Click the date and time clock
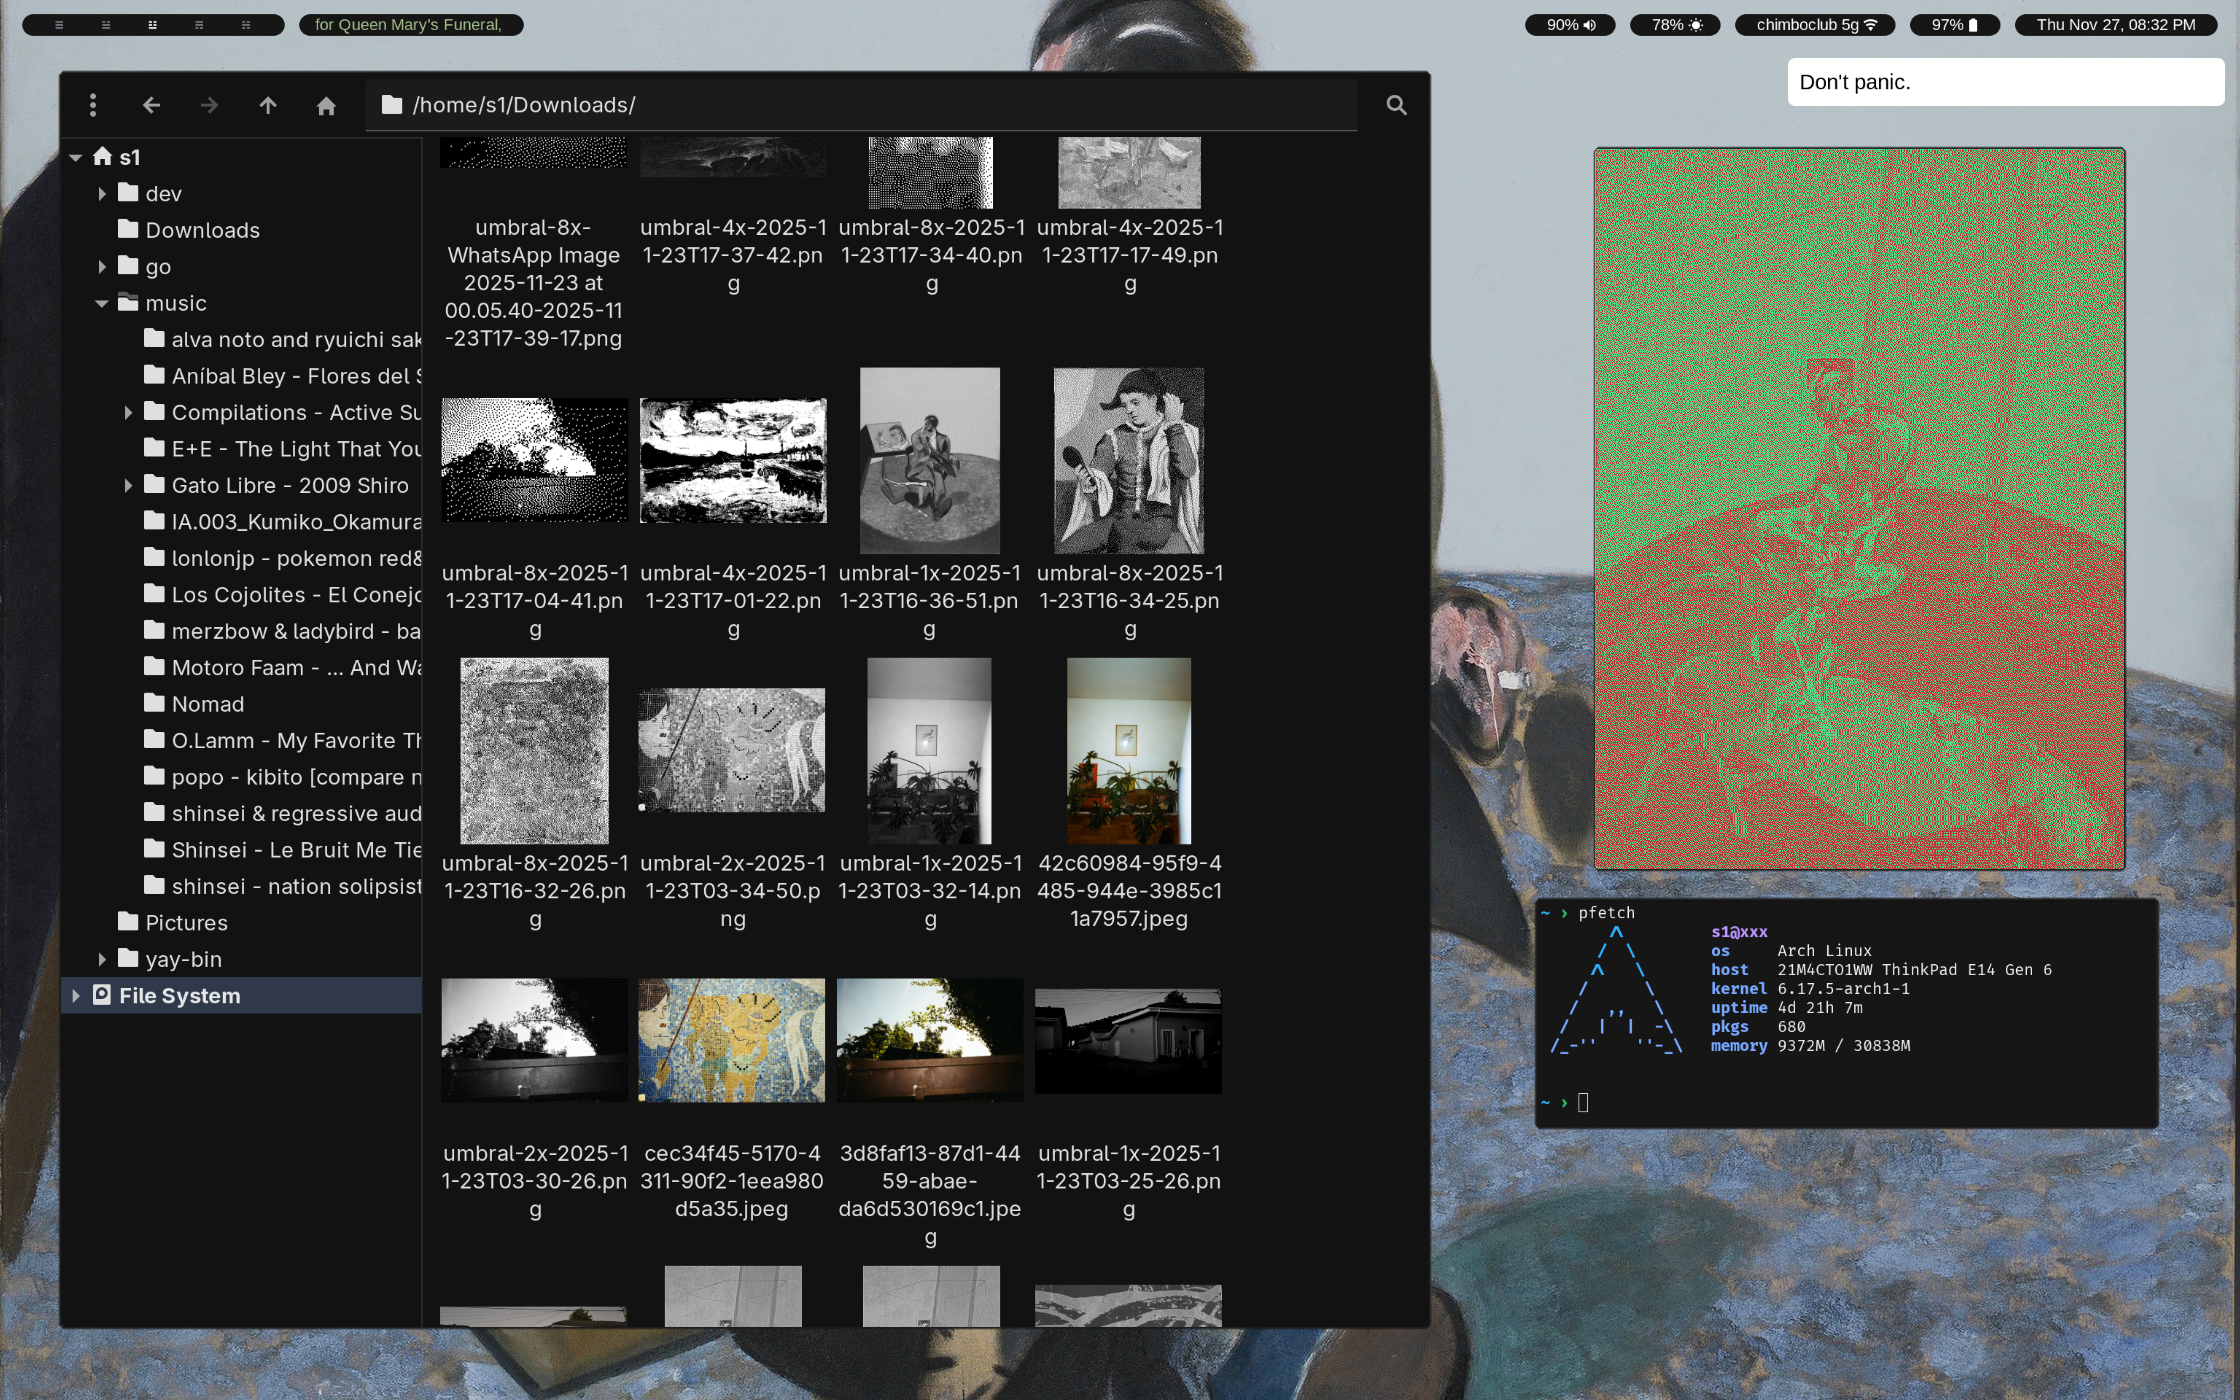This screenshot has width=2240, height=1400. (2115, 25)
